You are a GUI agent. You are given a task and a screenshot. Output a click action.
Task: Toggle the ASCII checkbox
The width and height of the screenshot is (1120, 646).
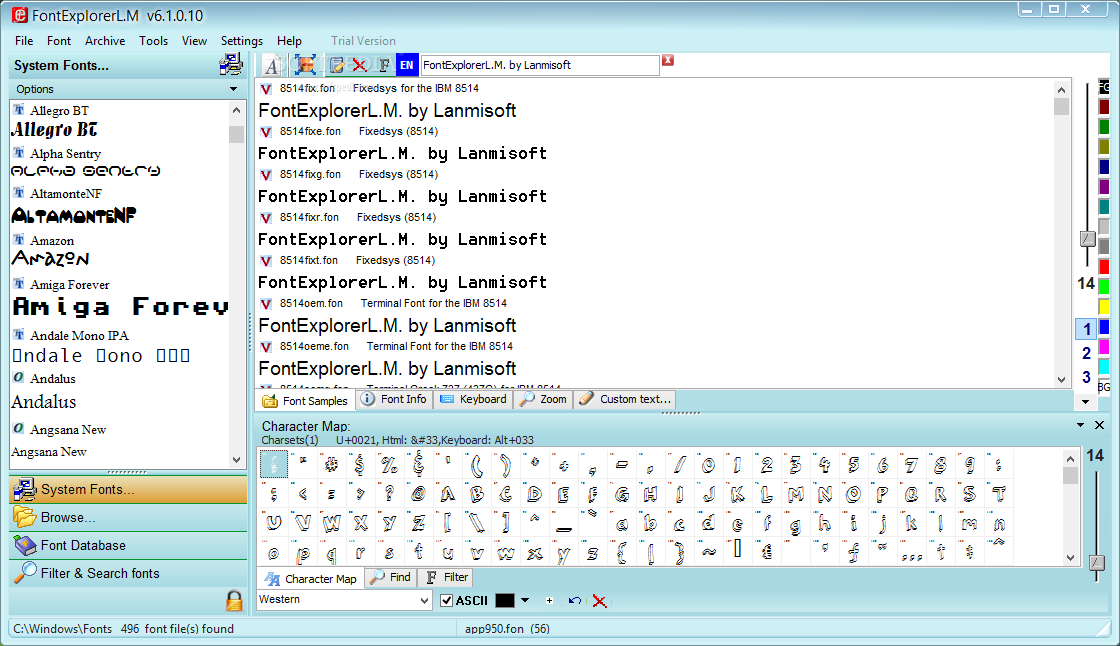446,600
